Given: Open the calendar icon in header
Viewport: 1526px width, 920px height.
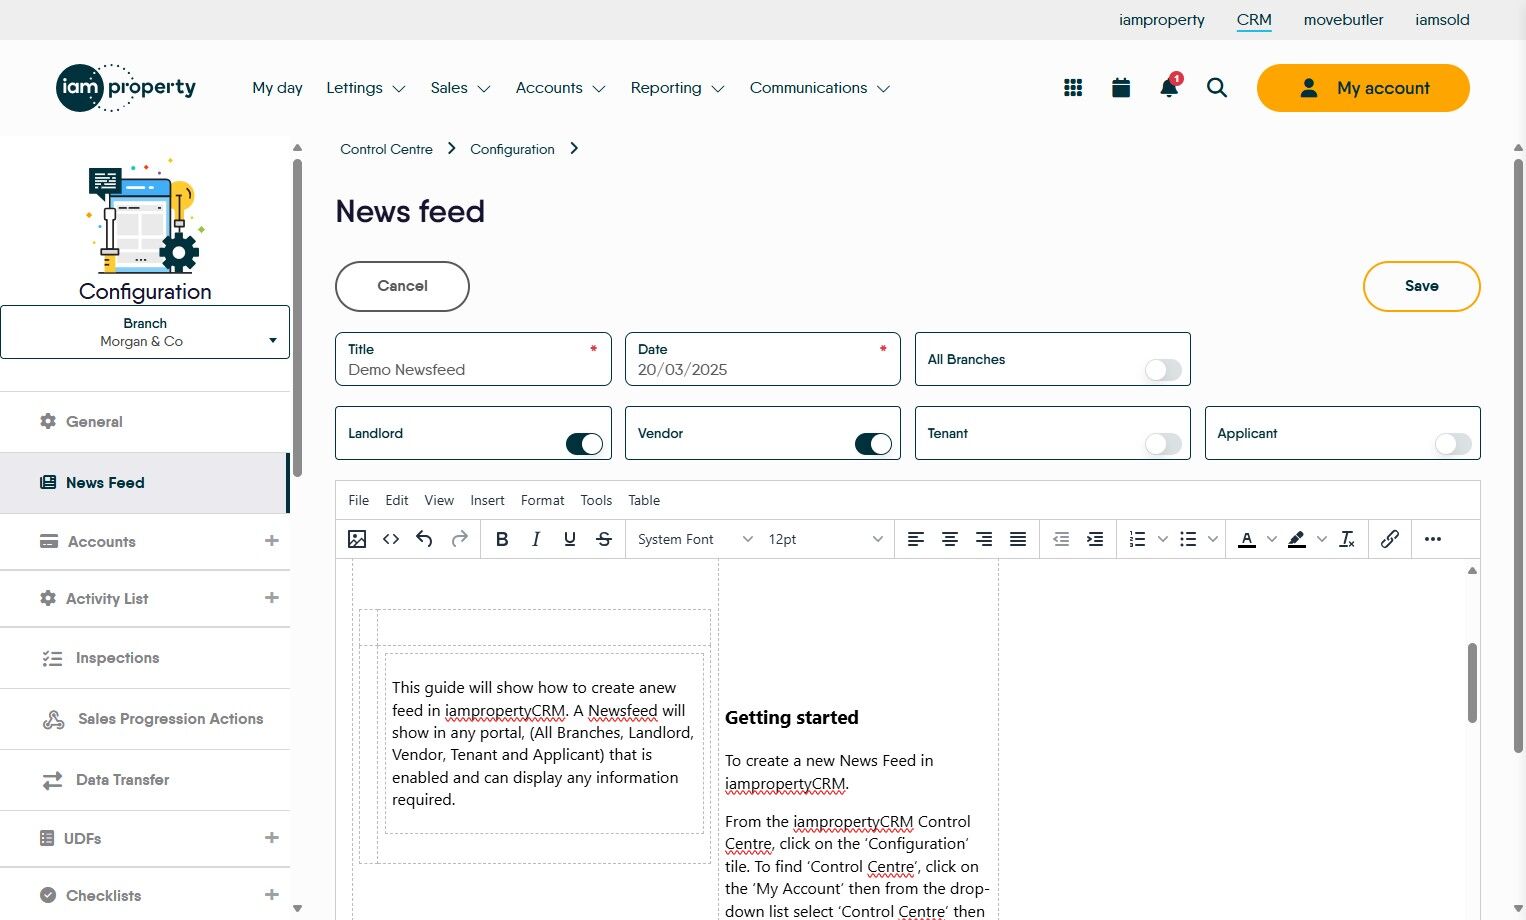Looking at the screenshot, I should pyautogui.click(x=1121, y=88).
